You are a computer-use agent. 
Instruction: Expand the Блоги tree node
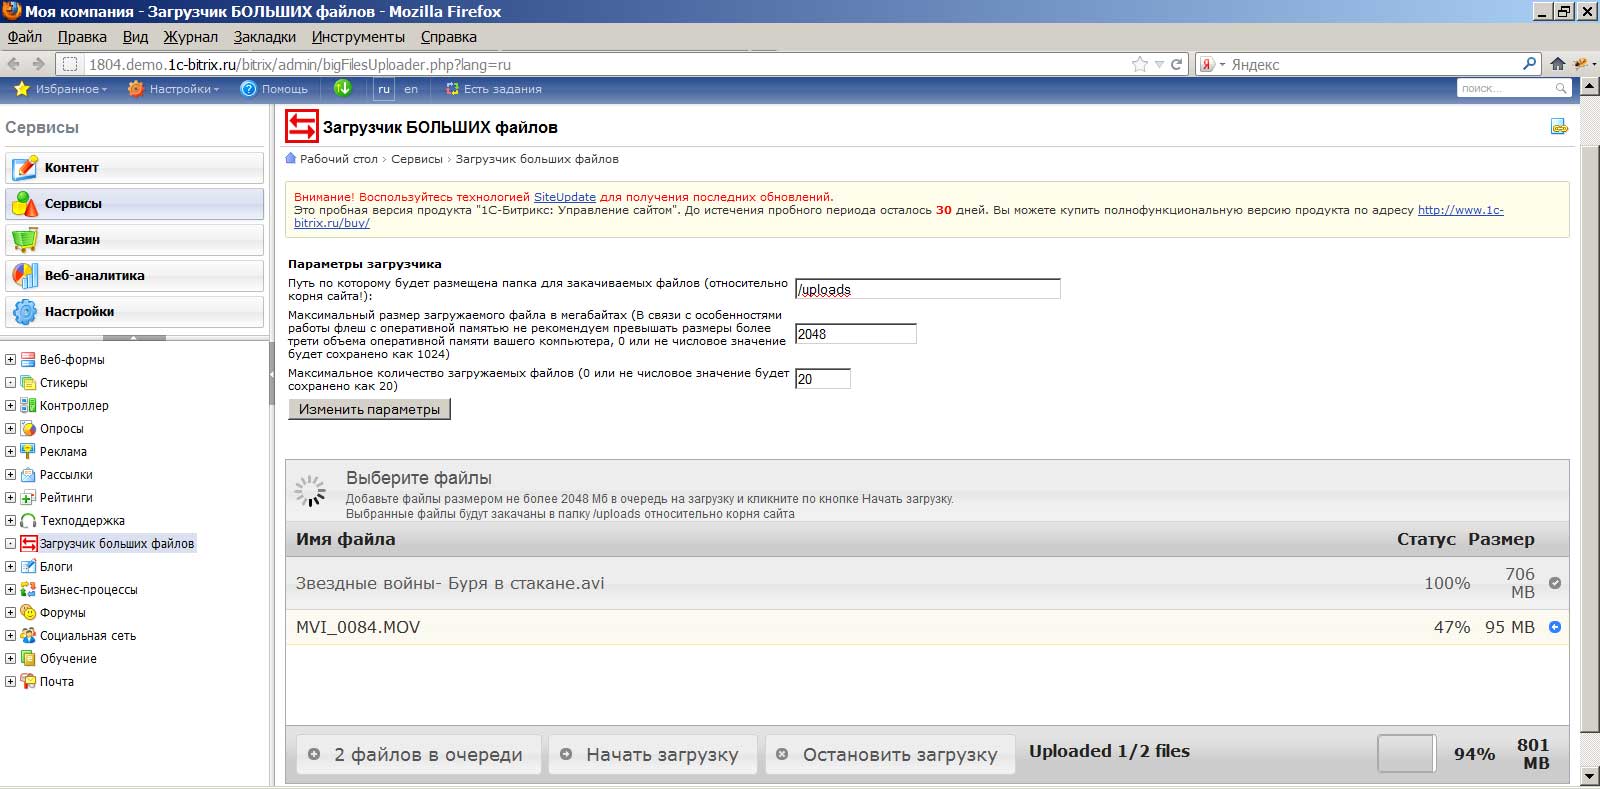pos(10,567)
